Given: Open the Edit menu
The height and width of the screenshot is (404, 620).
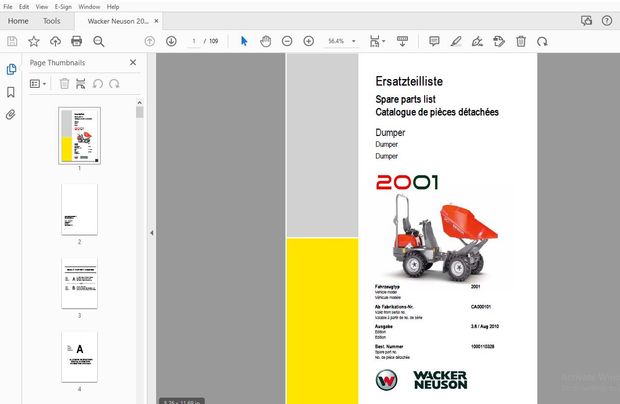Looking at the screenshot, I should (24, 7).
